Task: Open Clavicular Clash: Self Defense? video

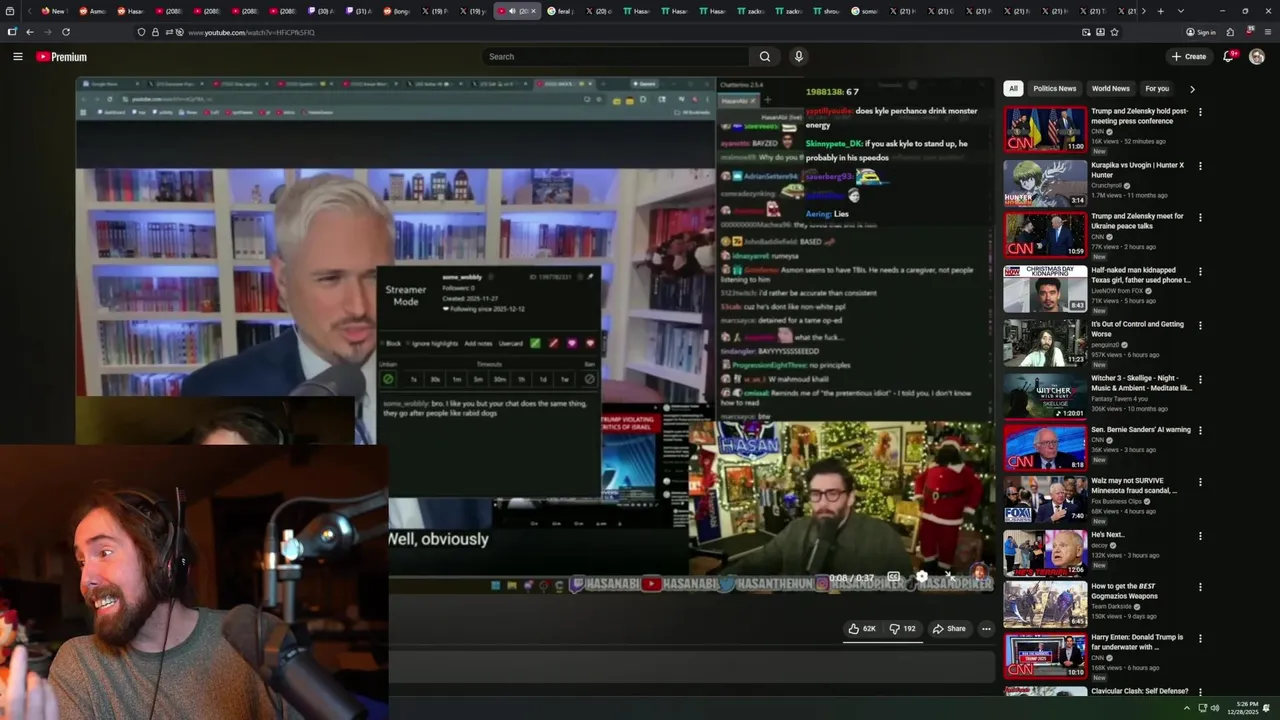Action: point(1139,691)
